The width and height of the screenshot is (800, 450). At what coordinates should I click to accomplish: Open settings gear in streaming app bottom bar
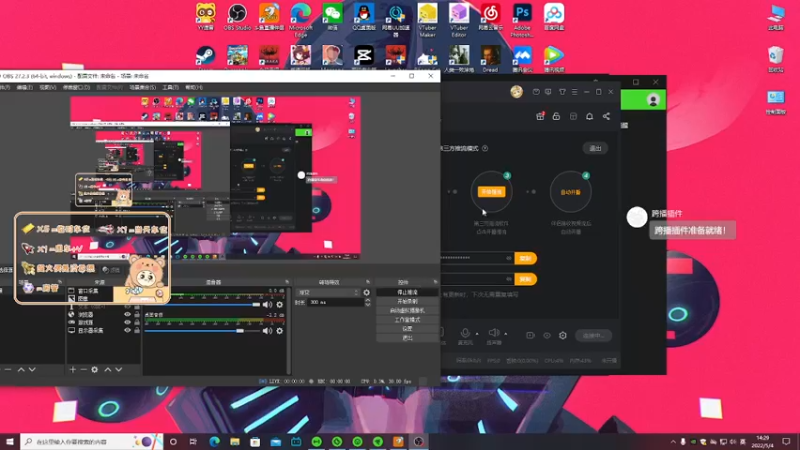pos(563,335)
